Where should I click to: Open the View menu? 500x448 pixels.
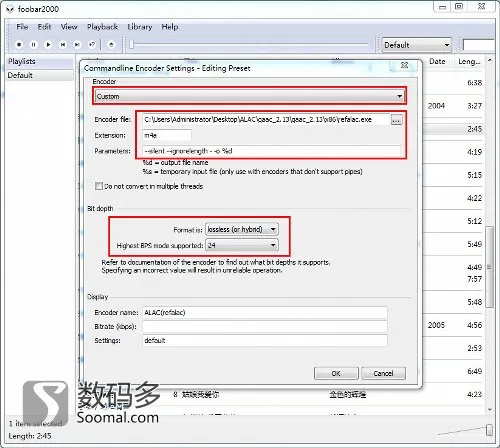click(69, 27)
